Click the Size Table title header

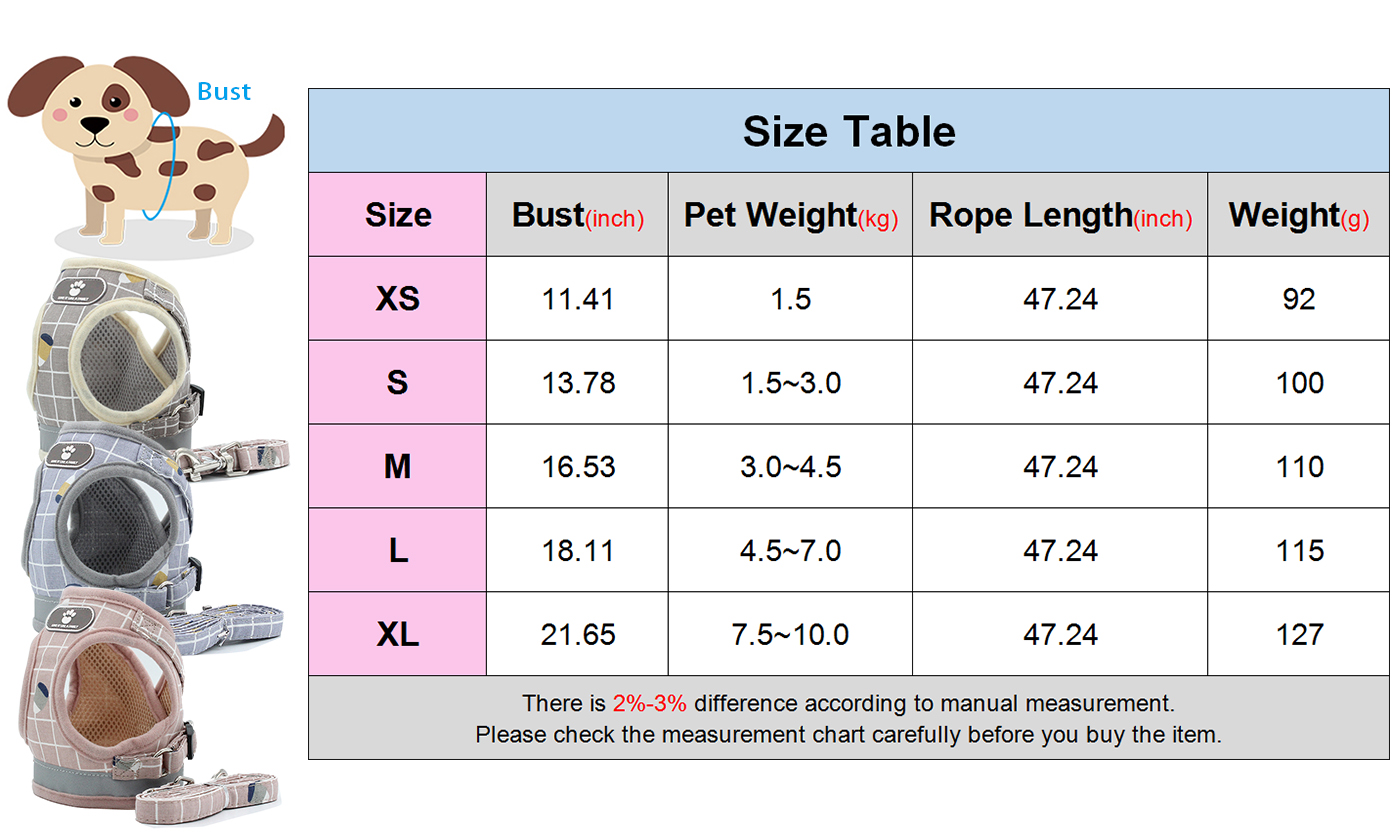[x=848, y=131]
